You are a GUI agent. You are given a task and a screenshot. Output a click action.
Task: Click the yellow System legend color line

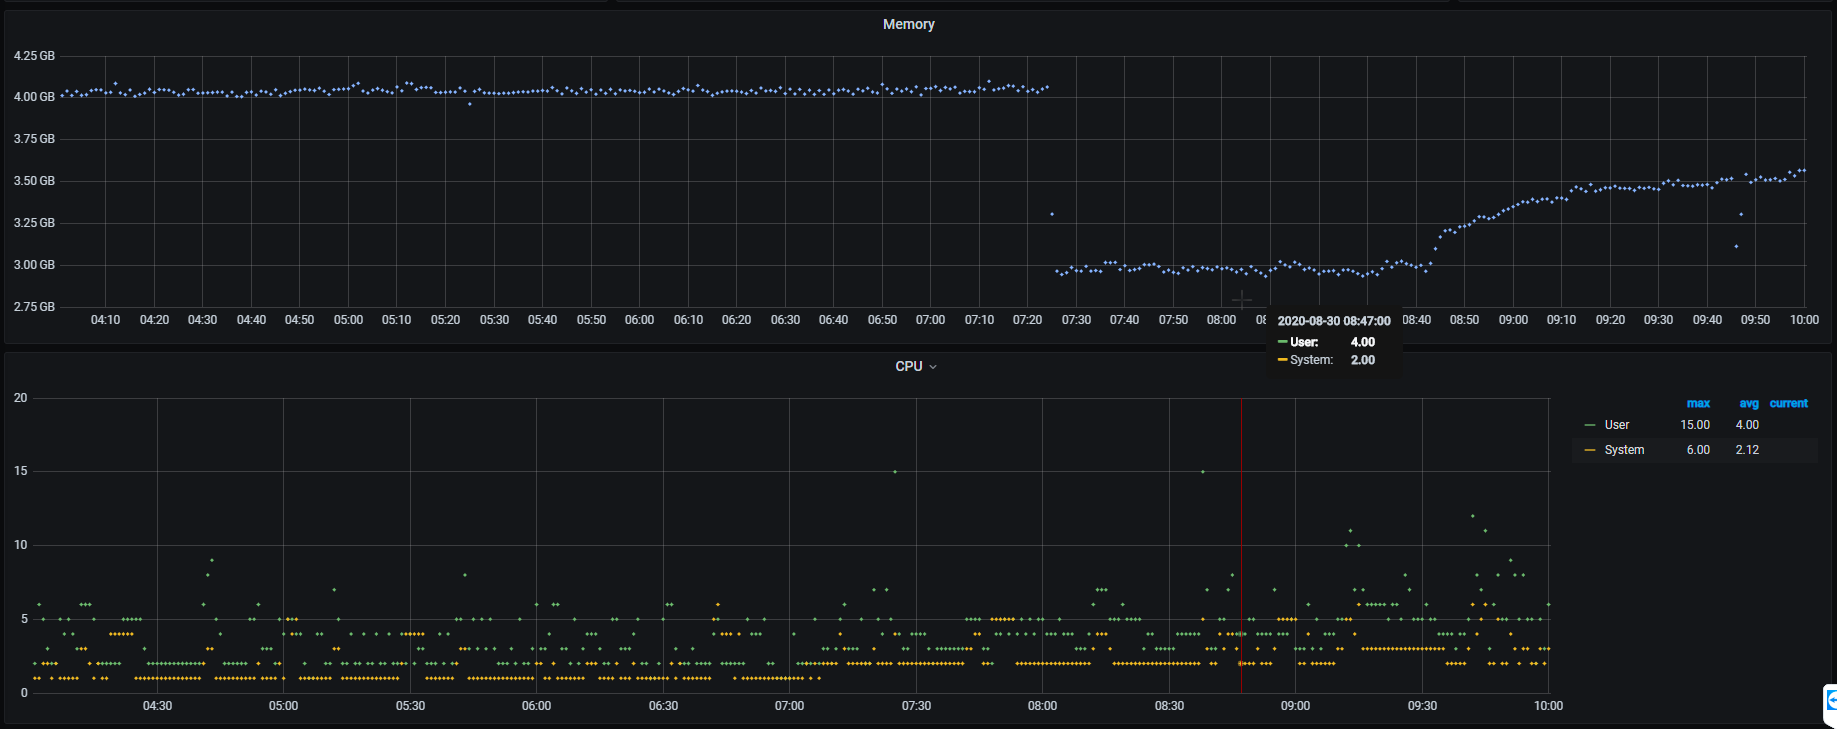(x=1590, y=451)
